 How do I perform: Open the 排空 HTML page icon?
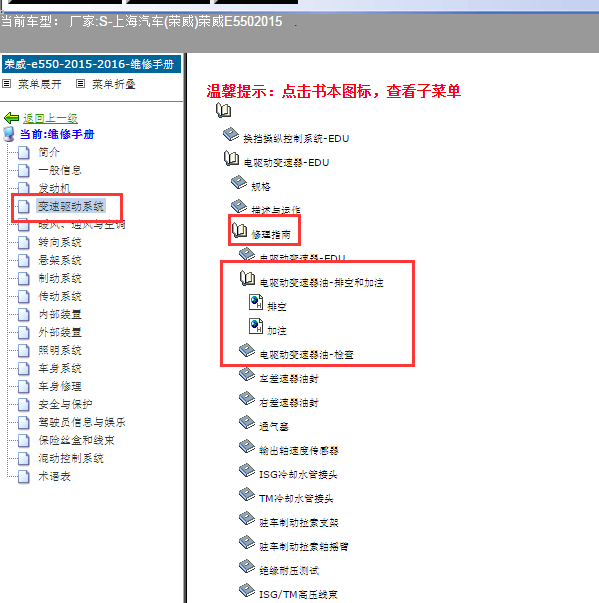[256, 302]
